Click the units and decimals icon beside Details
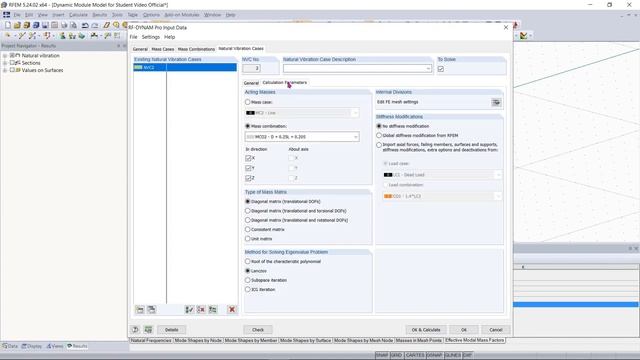Image resolution: width=640 pixels, height=360 pixels. 148,330
